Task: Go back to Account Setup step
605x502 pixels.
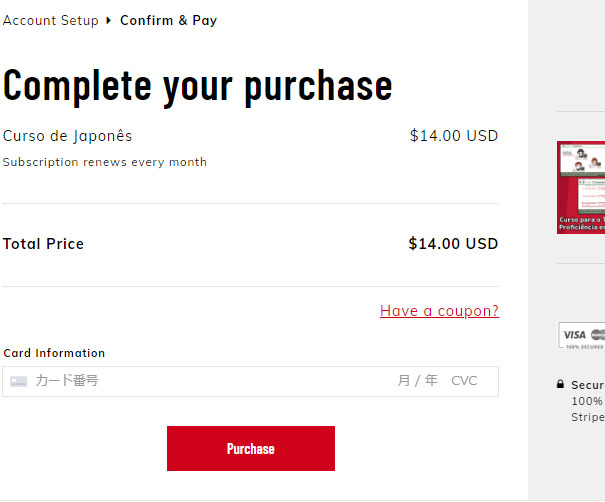Action: [51, 20]
